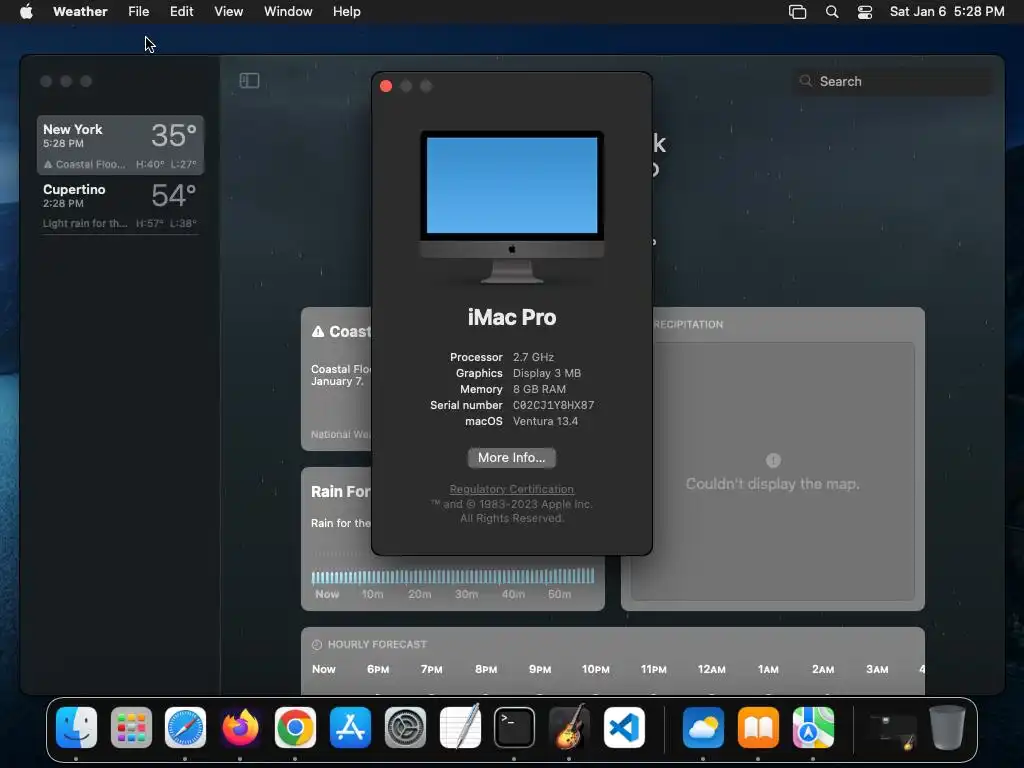Open the View menu

click(229, 12)
